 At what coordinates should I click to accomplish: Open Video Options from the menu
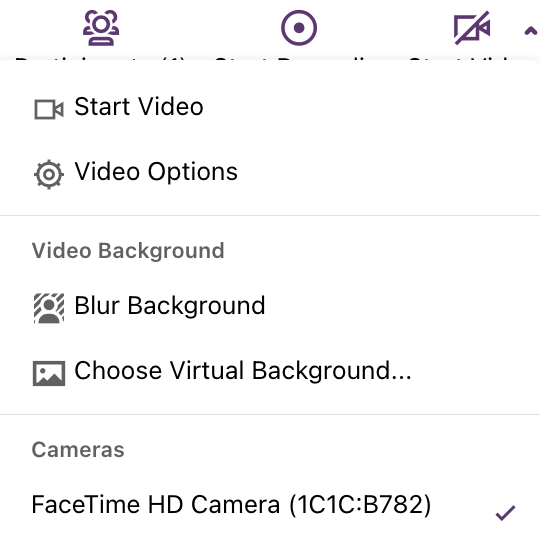[270, 172]
